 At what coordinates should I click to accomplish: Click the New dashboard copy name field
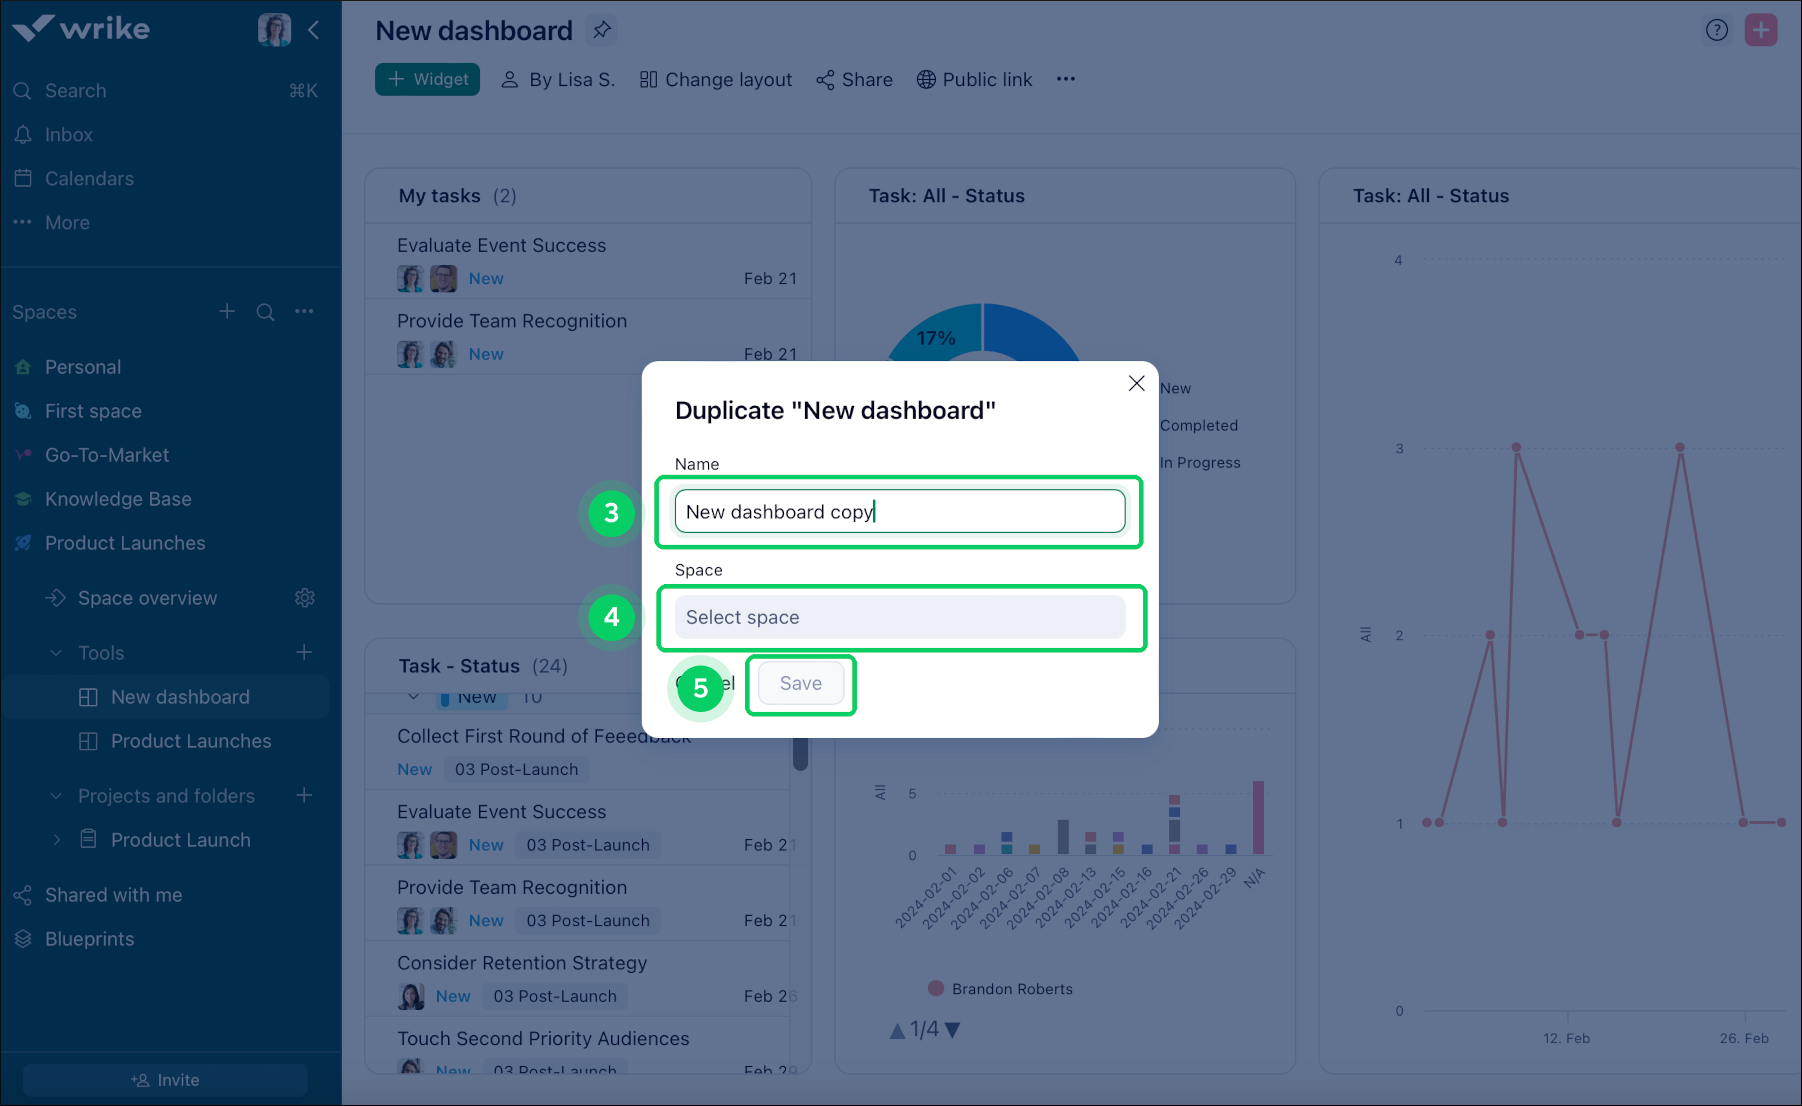(x=898, y=511)
